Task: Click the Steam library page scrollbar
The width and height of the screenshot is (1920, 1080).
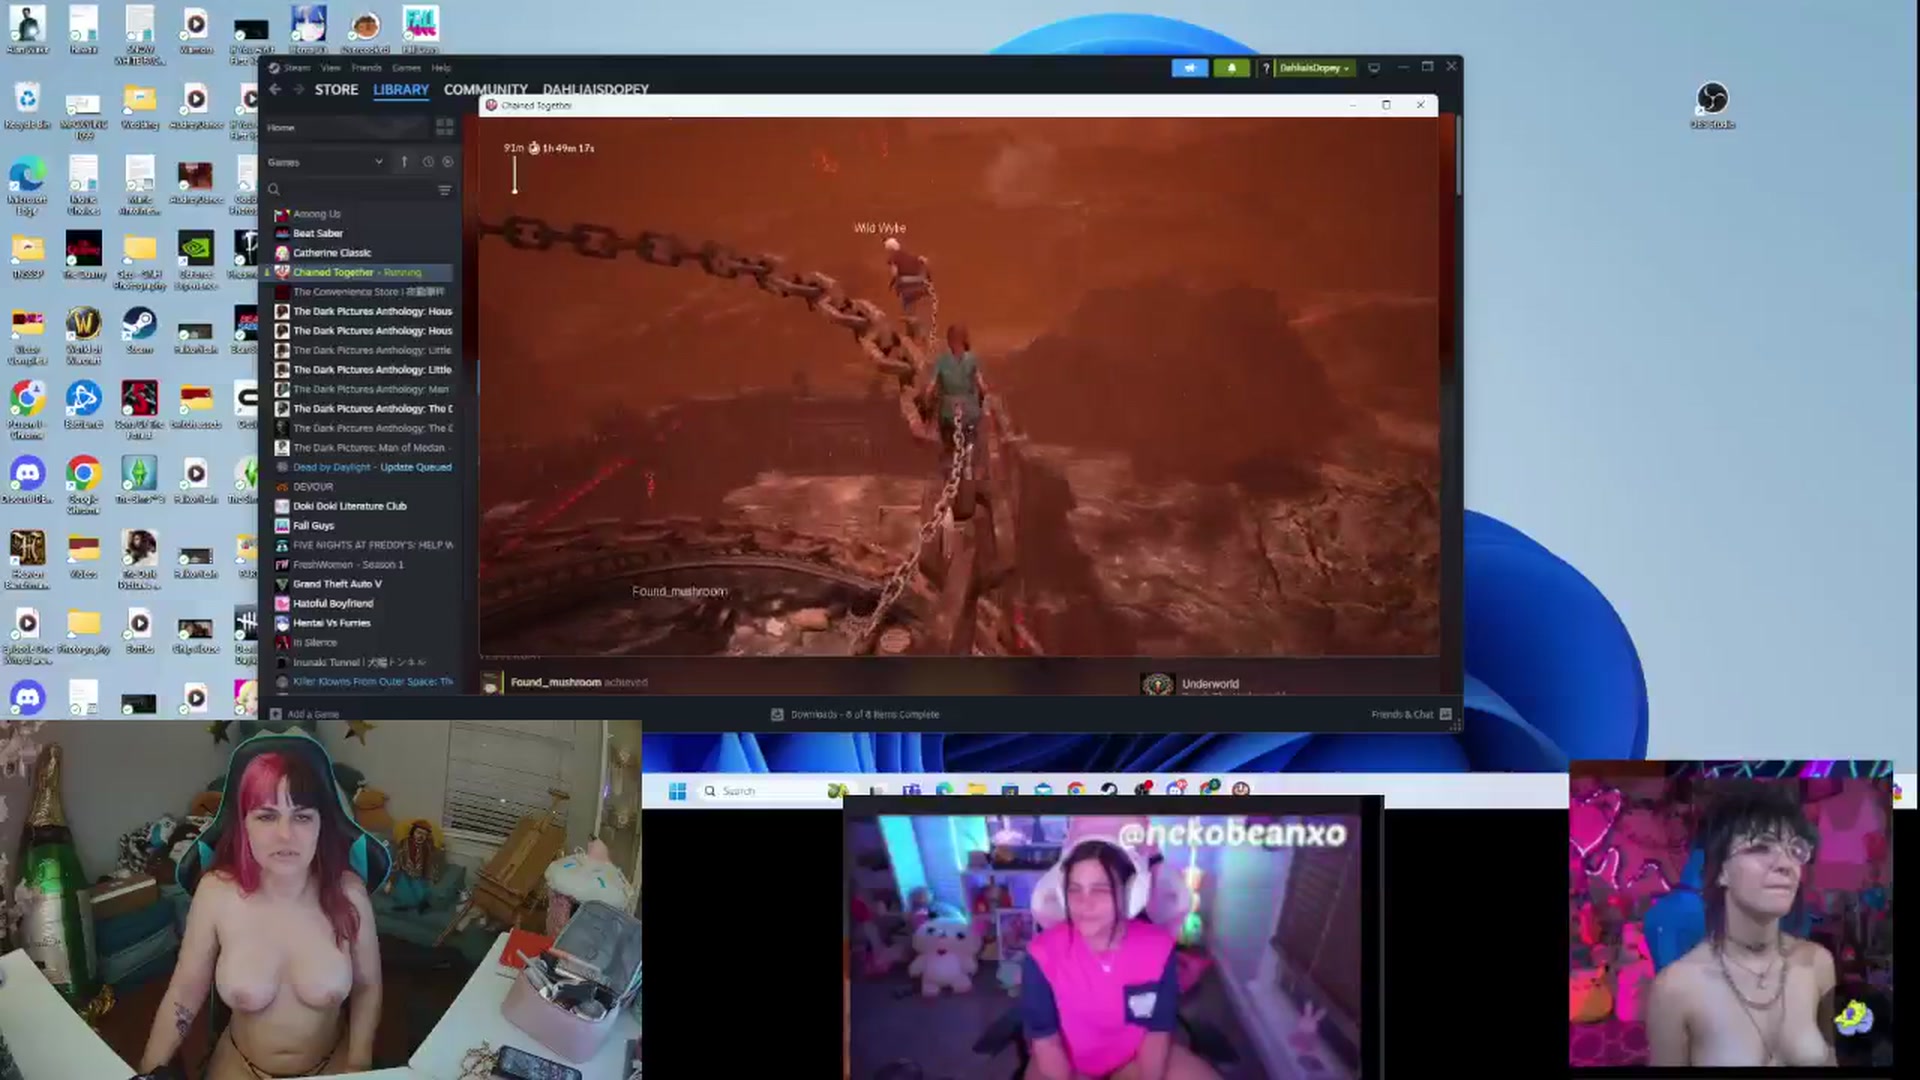Action: point(1458,155)
